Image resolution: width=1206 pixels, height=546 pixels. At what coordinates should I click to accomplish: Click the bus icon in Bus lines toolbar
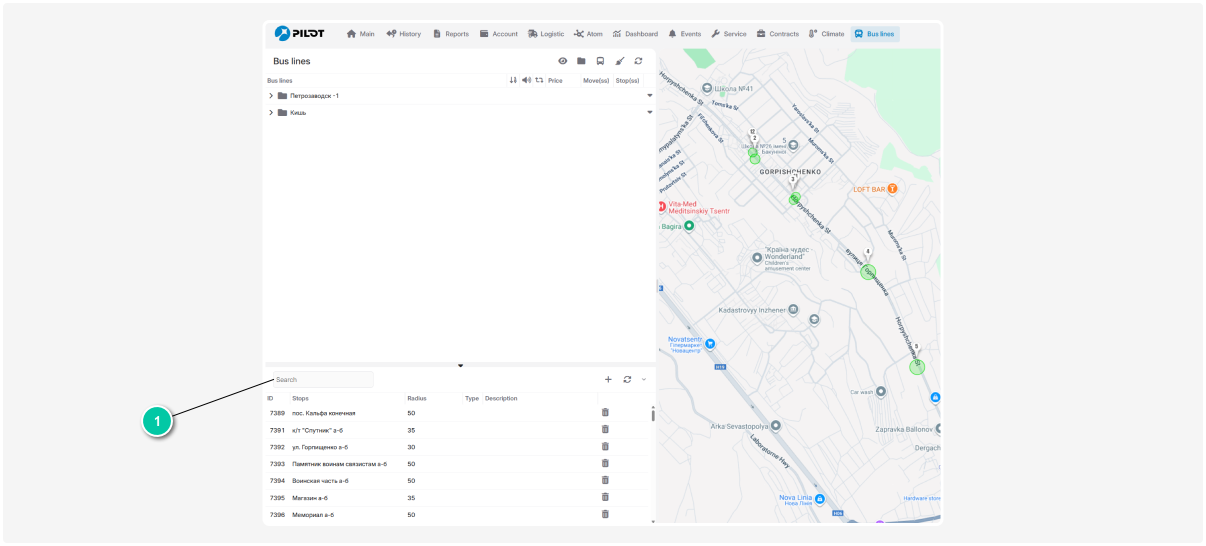[x=600, y=61]
